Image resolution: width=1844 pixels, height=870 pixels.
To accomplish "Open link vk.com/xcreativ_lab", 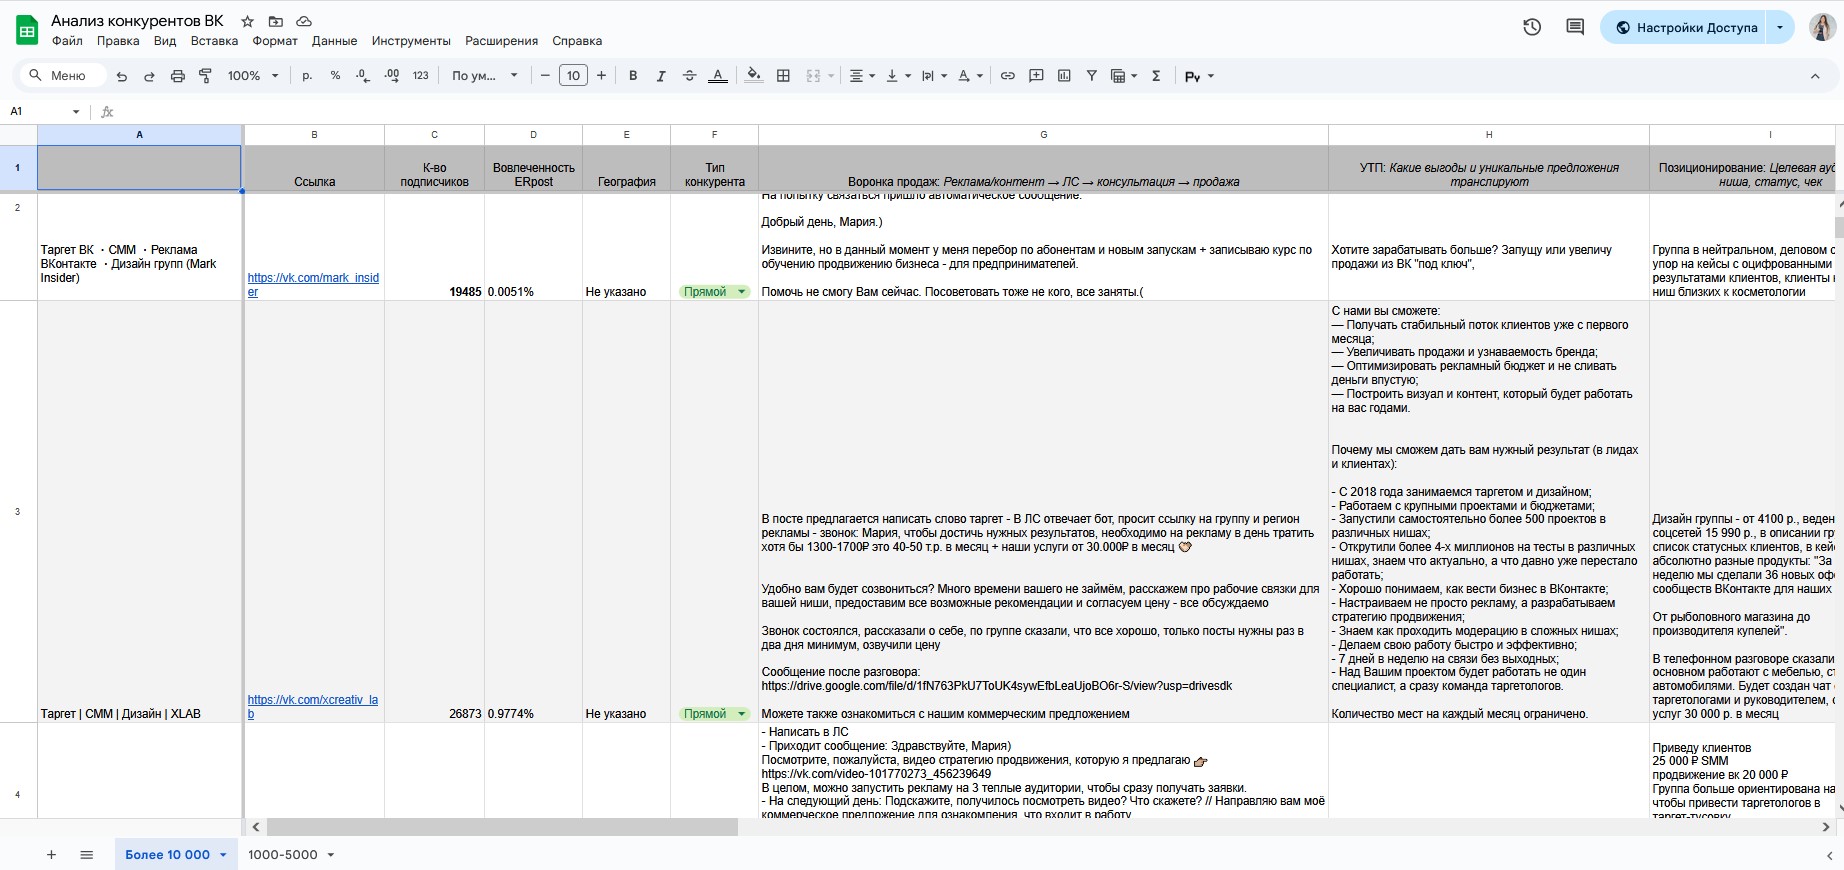I will 313,707.
